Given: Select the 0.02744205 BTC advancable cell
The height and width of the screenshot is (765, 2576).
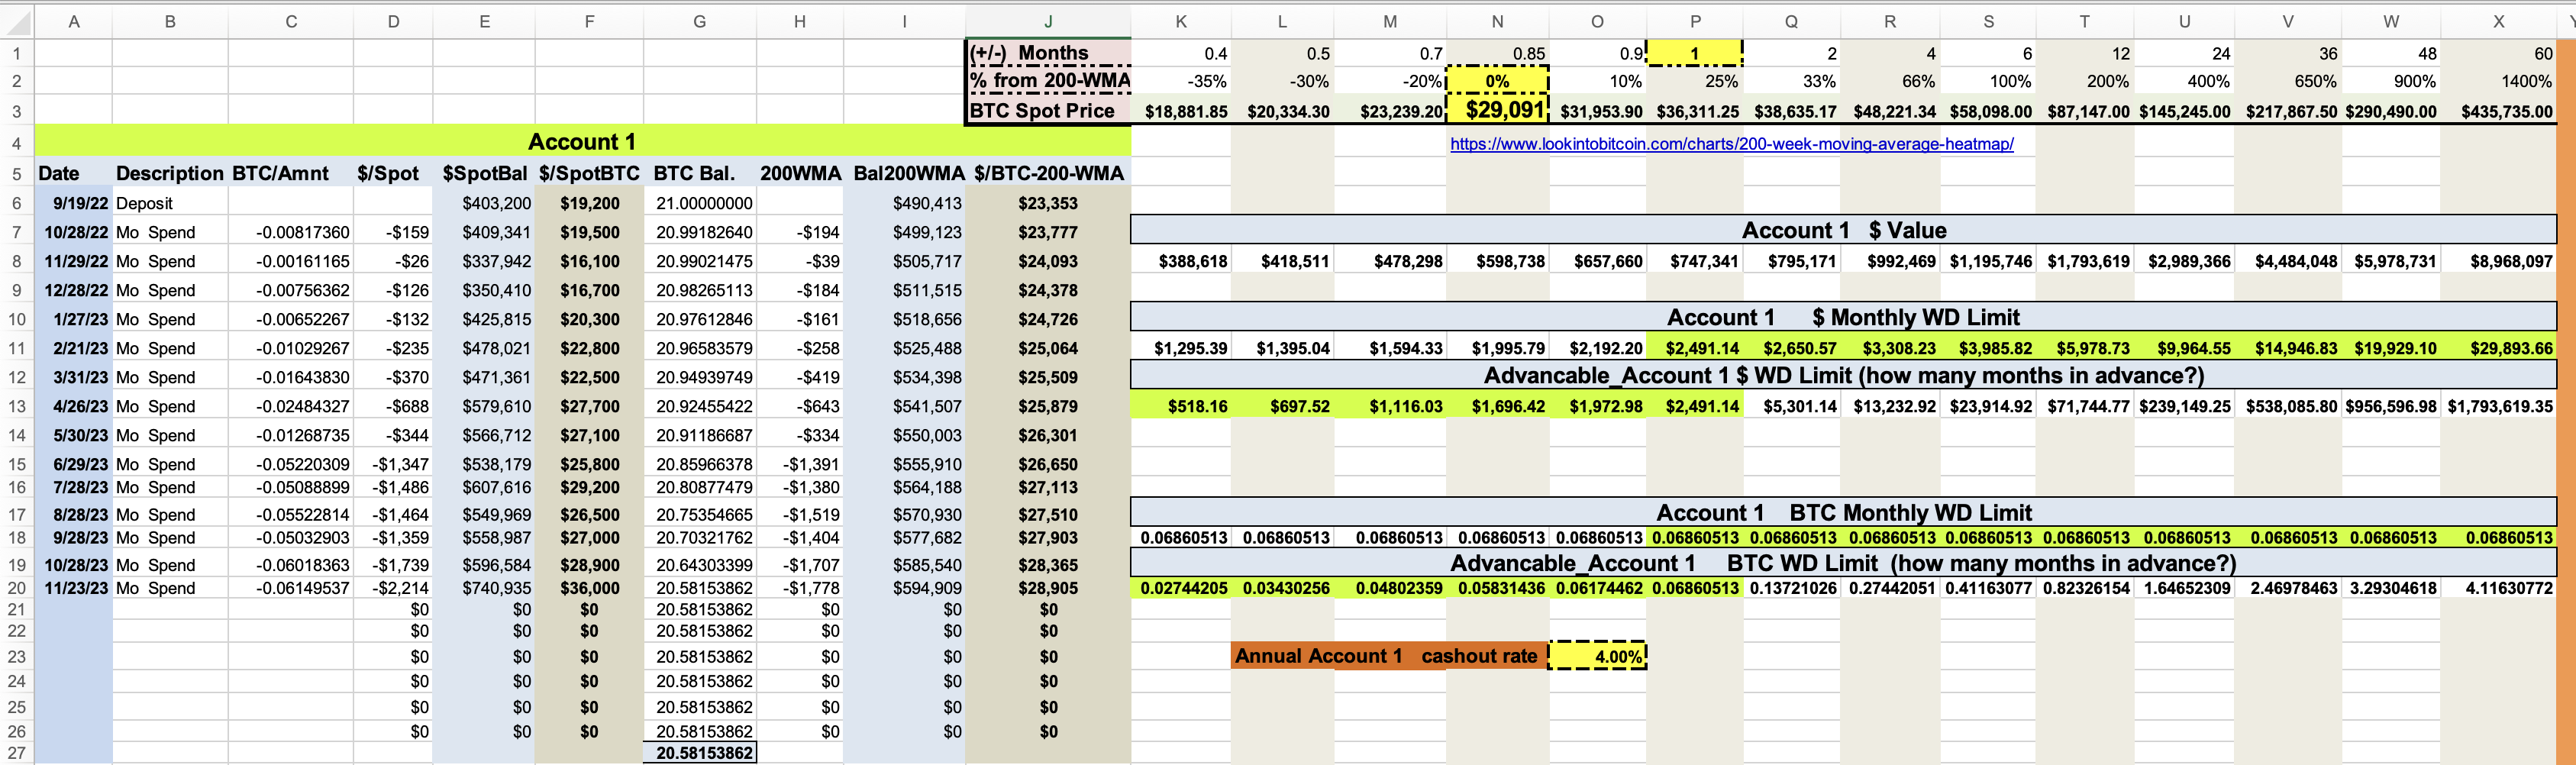Looking at the screenshot, I should click(x=1181, y=588).
